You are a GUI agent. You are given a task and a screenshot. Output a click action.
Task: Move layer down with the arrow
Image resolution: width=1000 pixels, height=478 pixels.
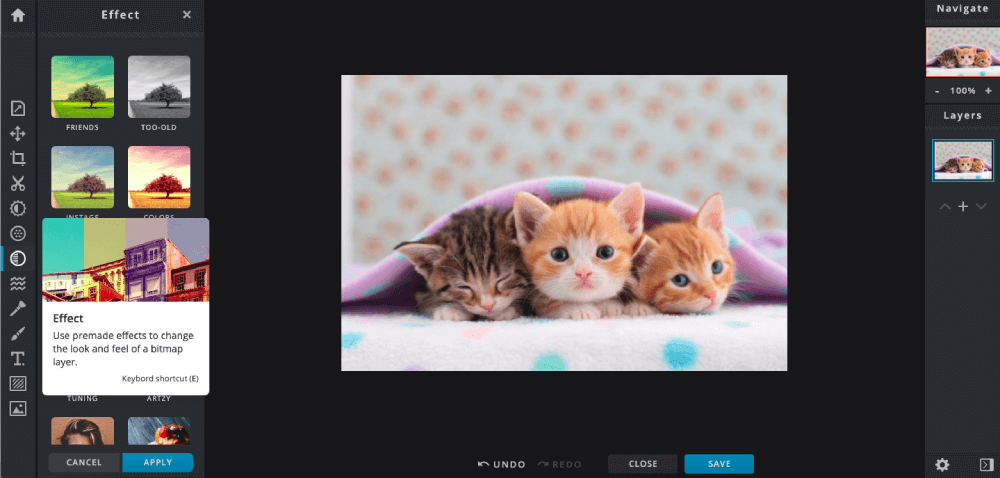coord(981,206)
